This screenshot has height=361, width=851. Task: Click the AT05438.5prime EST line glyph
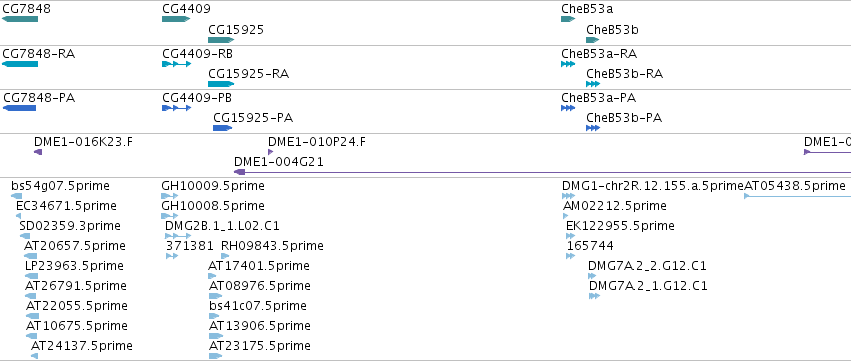click(x=797, y=195)
